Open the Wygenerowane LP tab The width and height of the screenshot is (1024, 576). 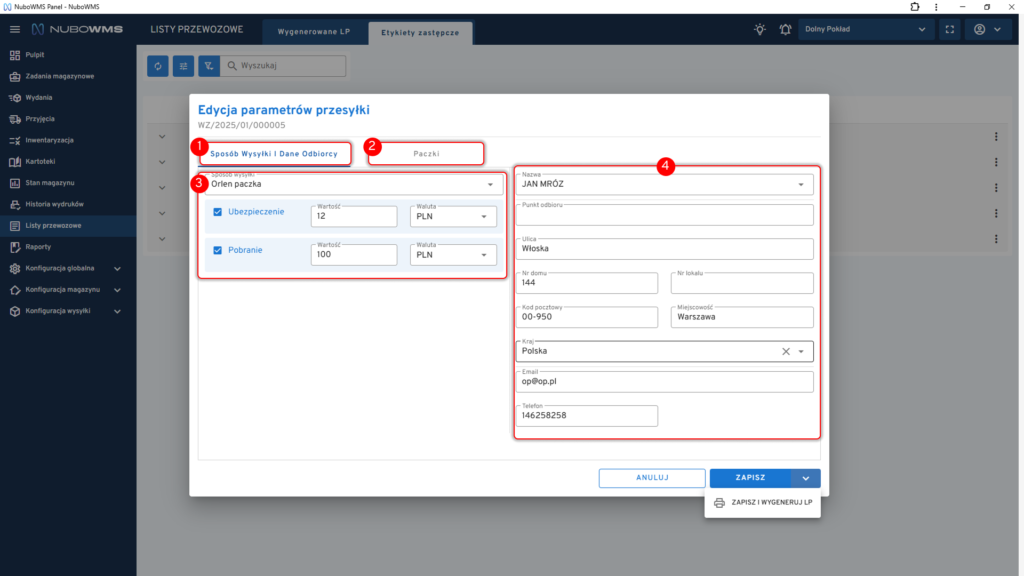(315, 33)
